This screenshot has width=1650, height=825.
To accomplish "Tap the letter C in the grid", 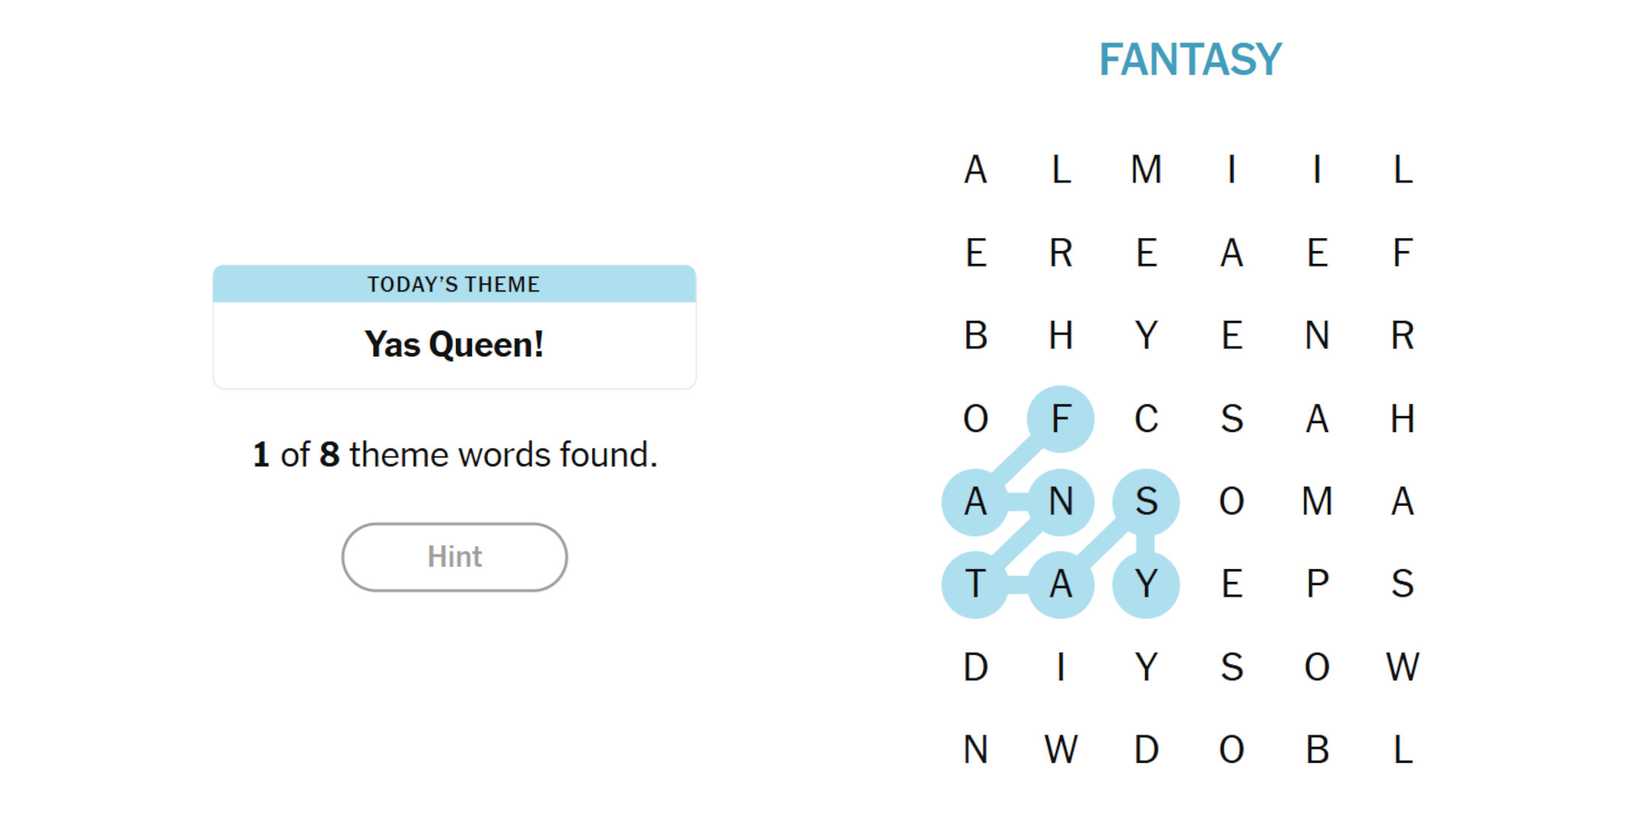I will point(1146,418).
